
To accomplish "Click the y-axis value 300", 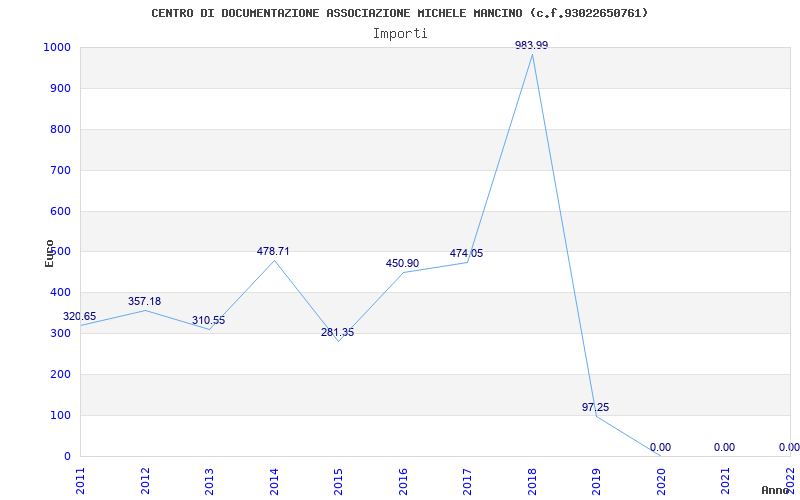I will point(60,333).
